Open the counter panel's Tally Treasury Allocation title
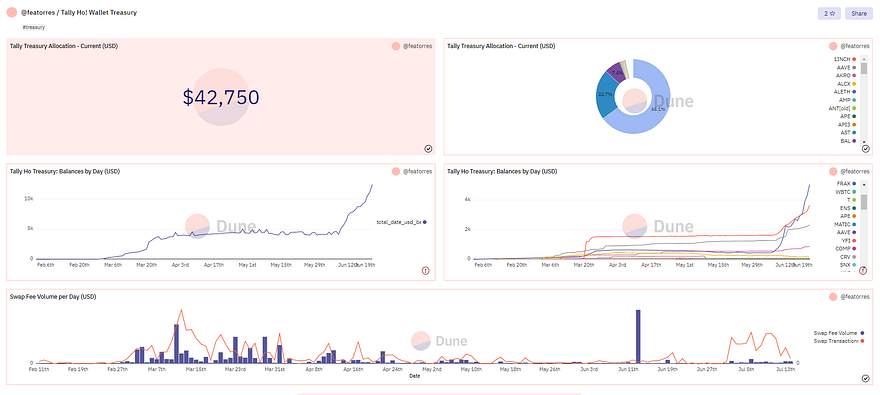The width and height of the screenshot is (880, 395). (x=63, y=46)
